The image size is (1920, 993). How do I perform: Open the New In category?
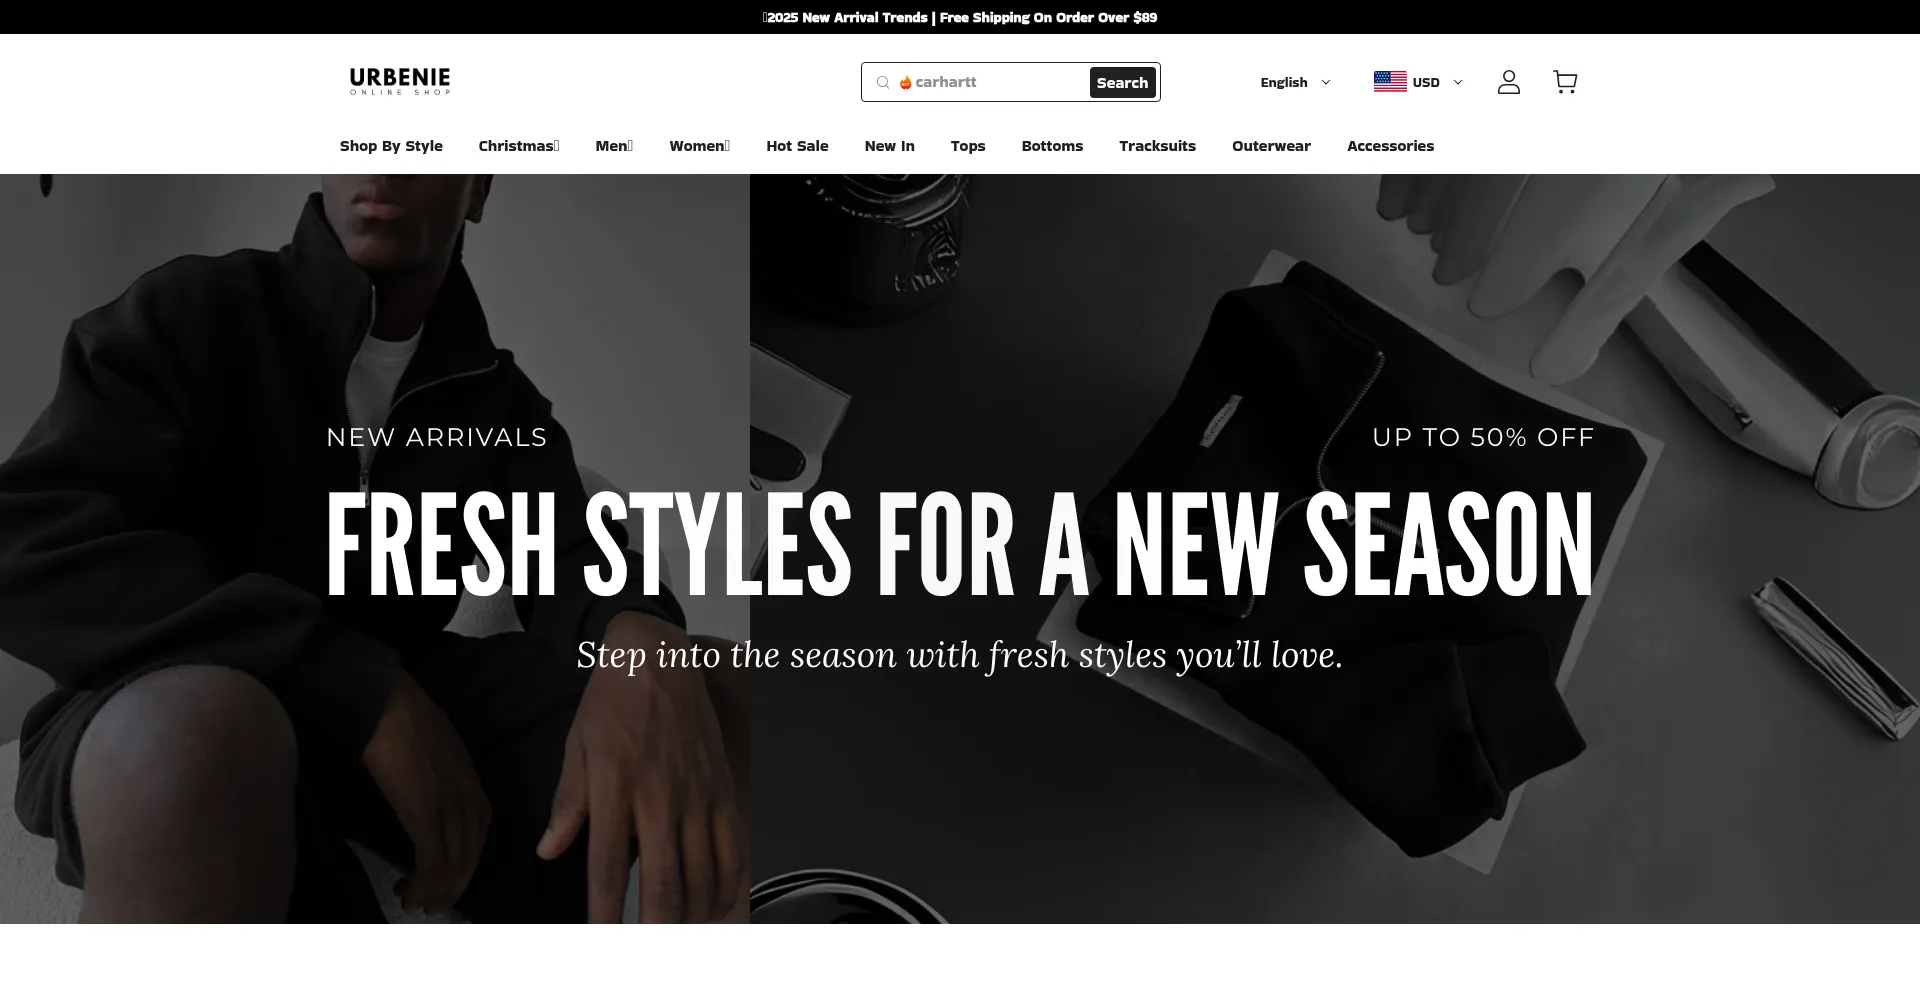[x=889, y=146]
